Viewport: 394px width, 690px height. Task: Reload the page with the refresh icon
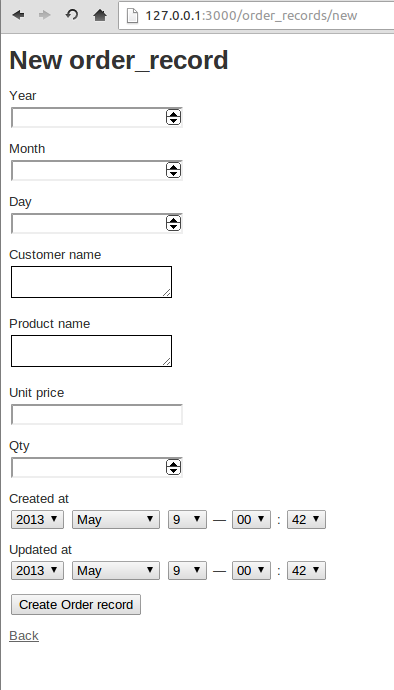pos(72,15)
